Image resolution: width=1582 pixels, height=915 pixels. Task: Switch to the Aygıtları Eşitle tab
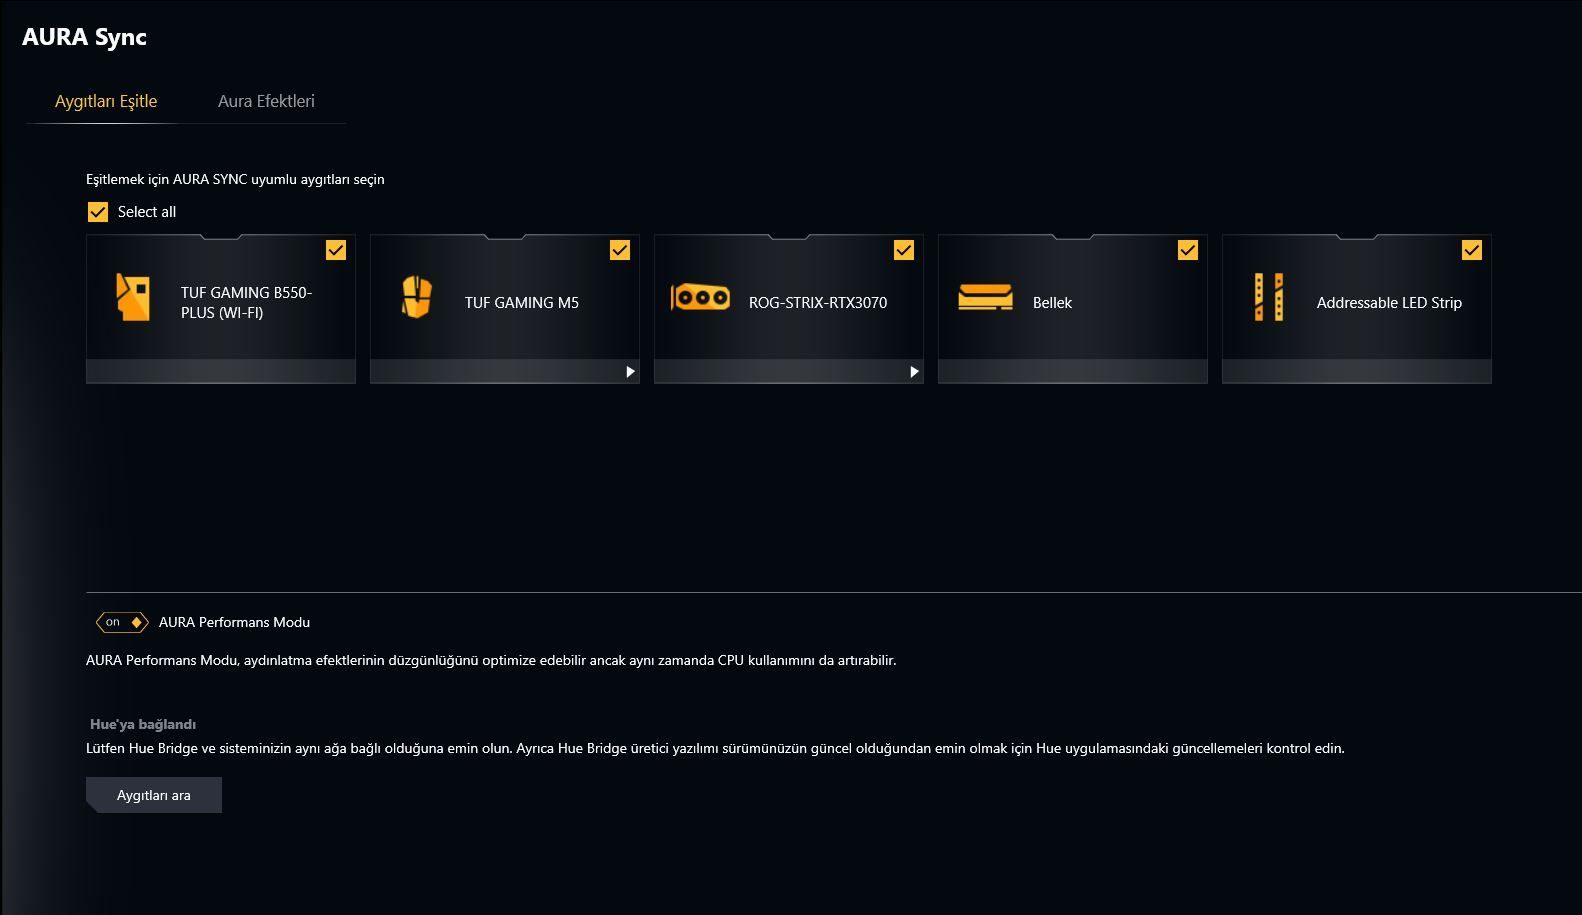click(x=106, y=101)
